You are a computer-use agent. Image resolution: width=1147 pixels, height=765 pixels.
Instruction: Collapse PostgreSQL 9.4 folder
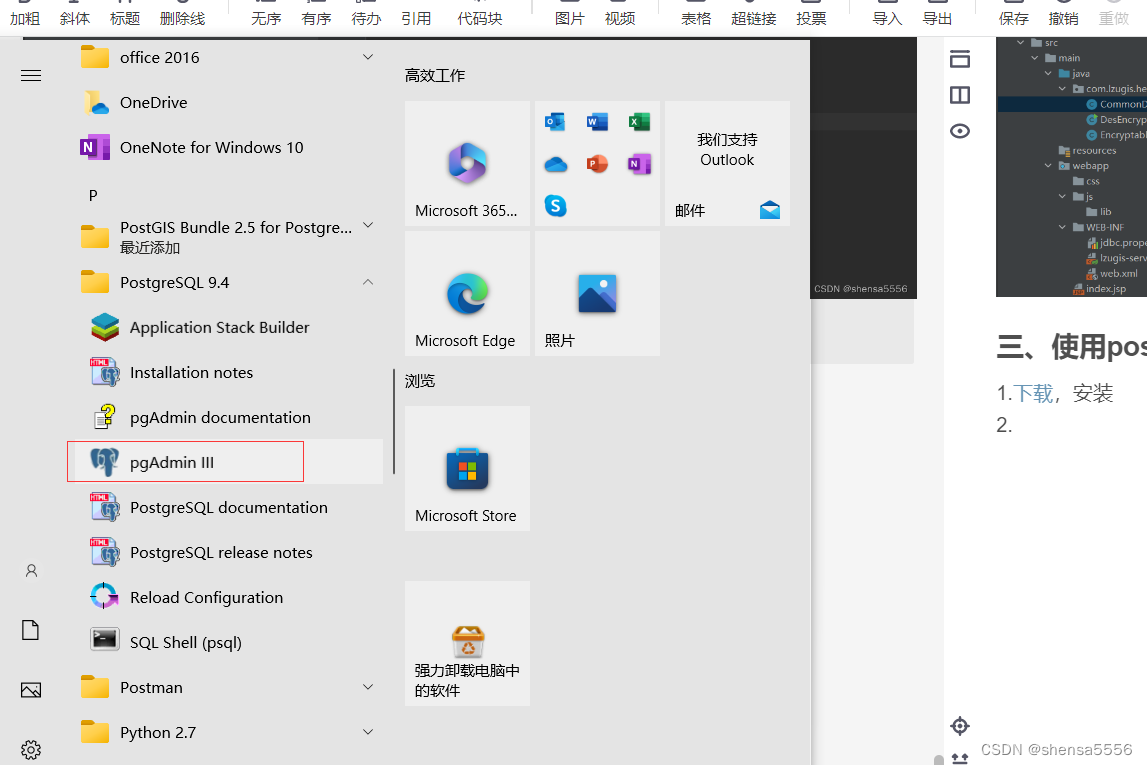(368, 282)
